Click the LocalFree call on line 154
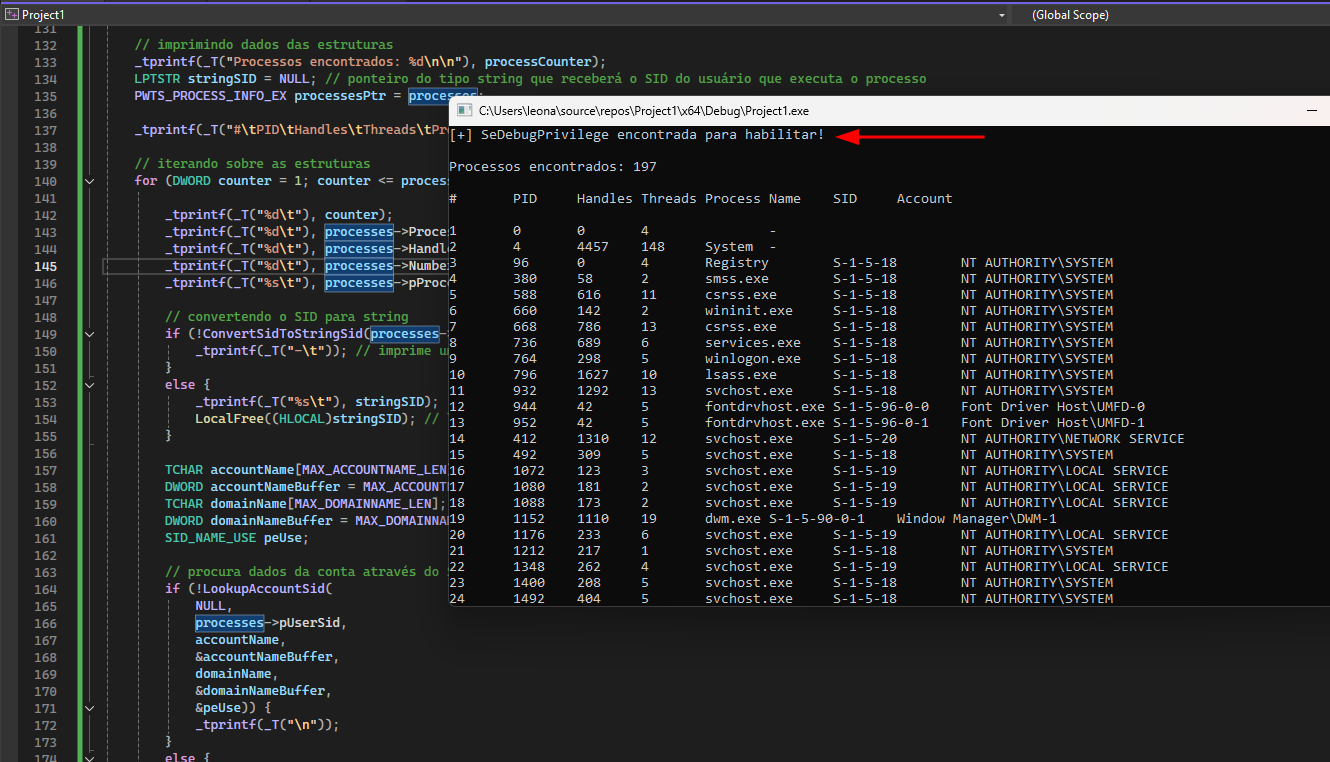Viewport: 1330px width, 762px height. pos(227,419)
